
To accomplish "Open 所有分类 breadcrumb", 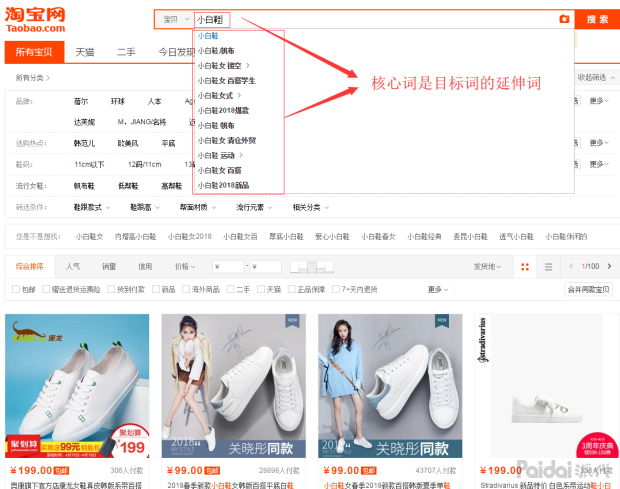I will point(33,78).
